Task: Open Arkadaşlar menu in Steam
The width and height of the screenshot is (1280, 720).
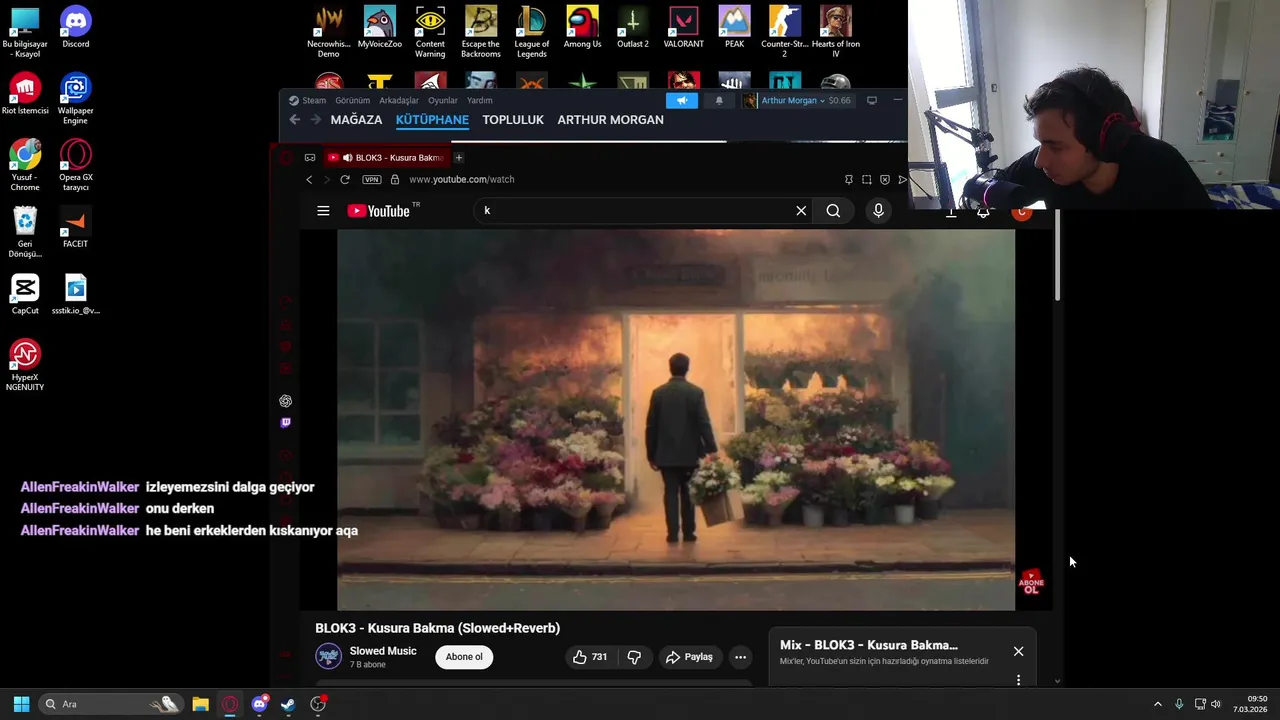Action: [398, 100]
